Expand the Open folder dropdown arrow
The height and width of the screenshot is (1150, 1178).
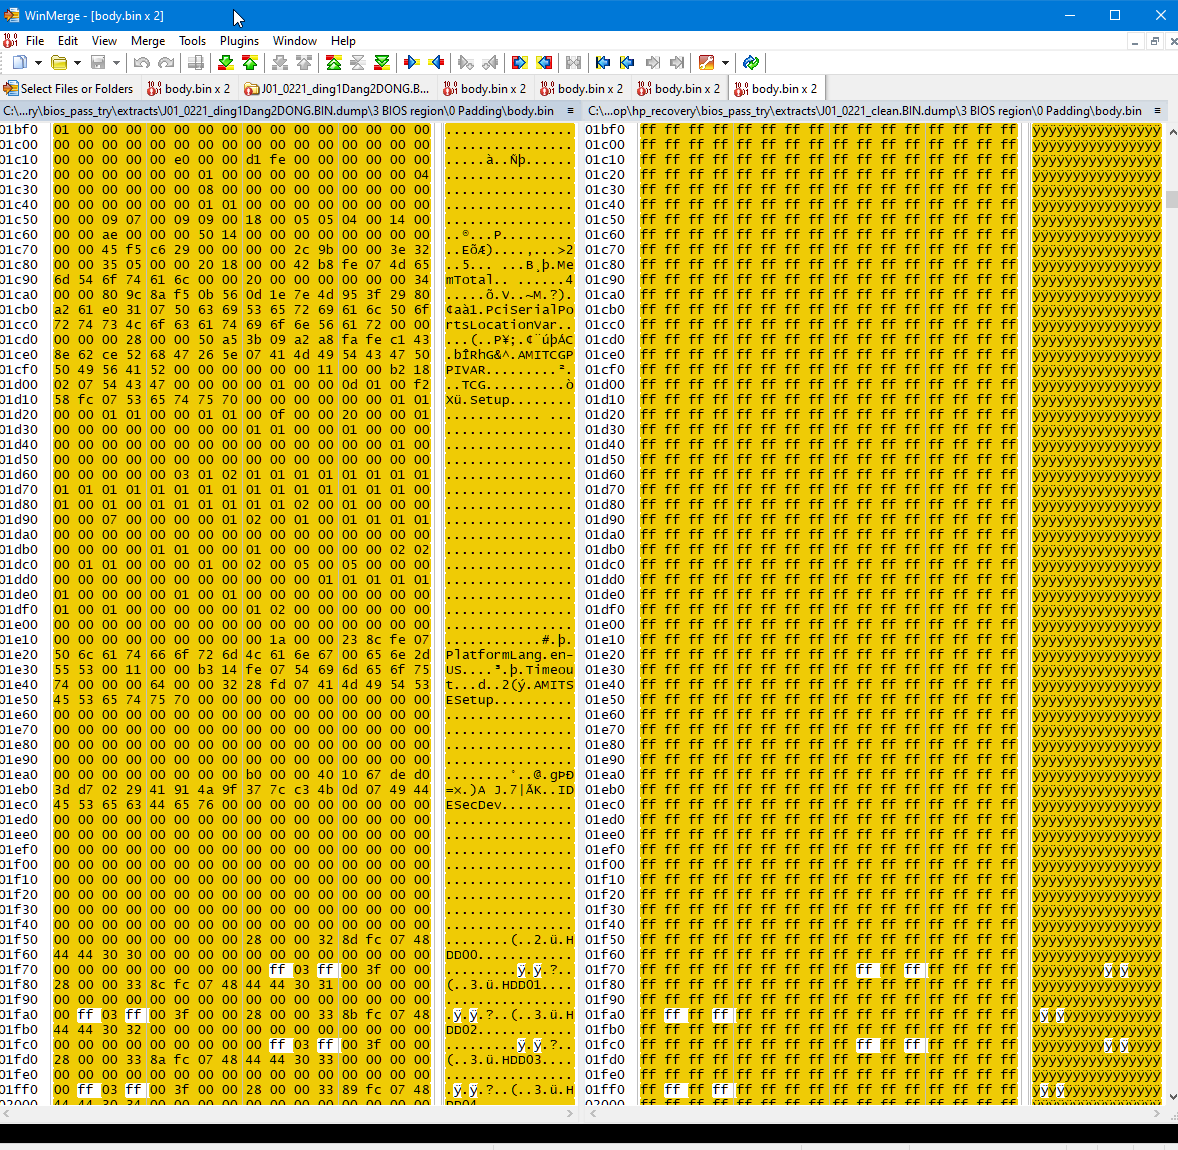[x=77, y=63]
